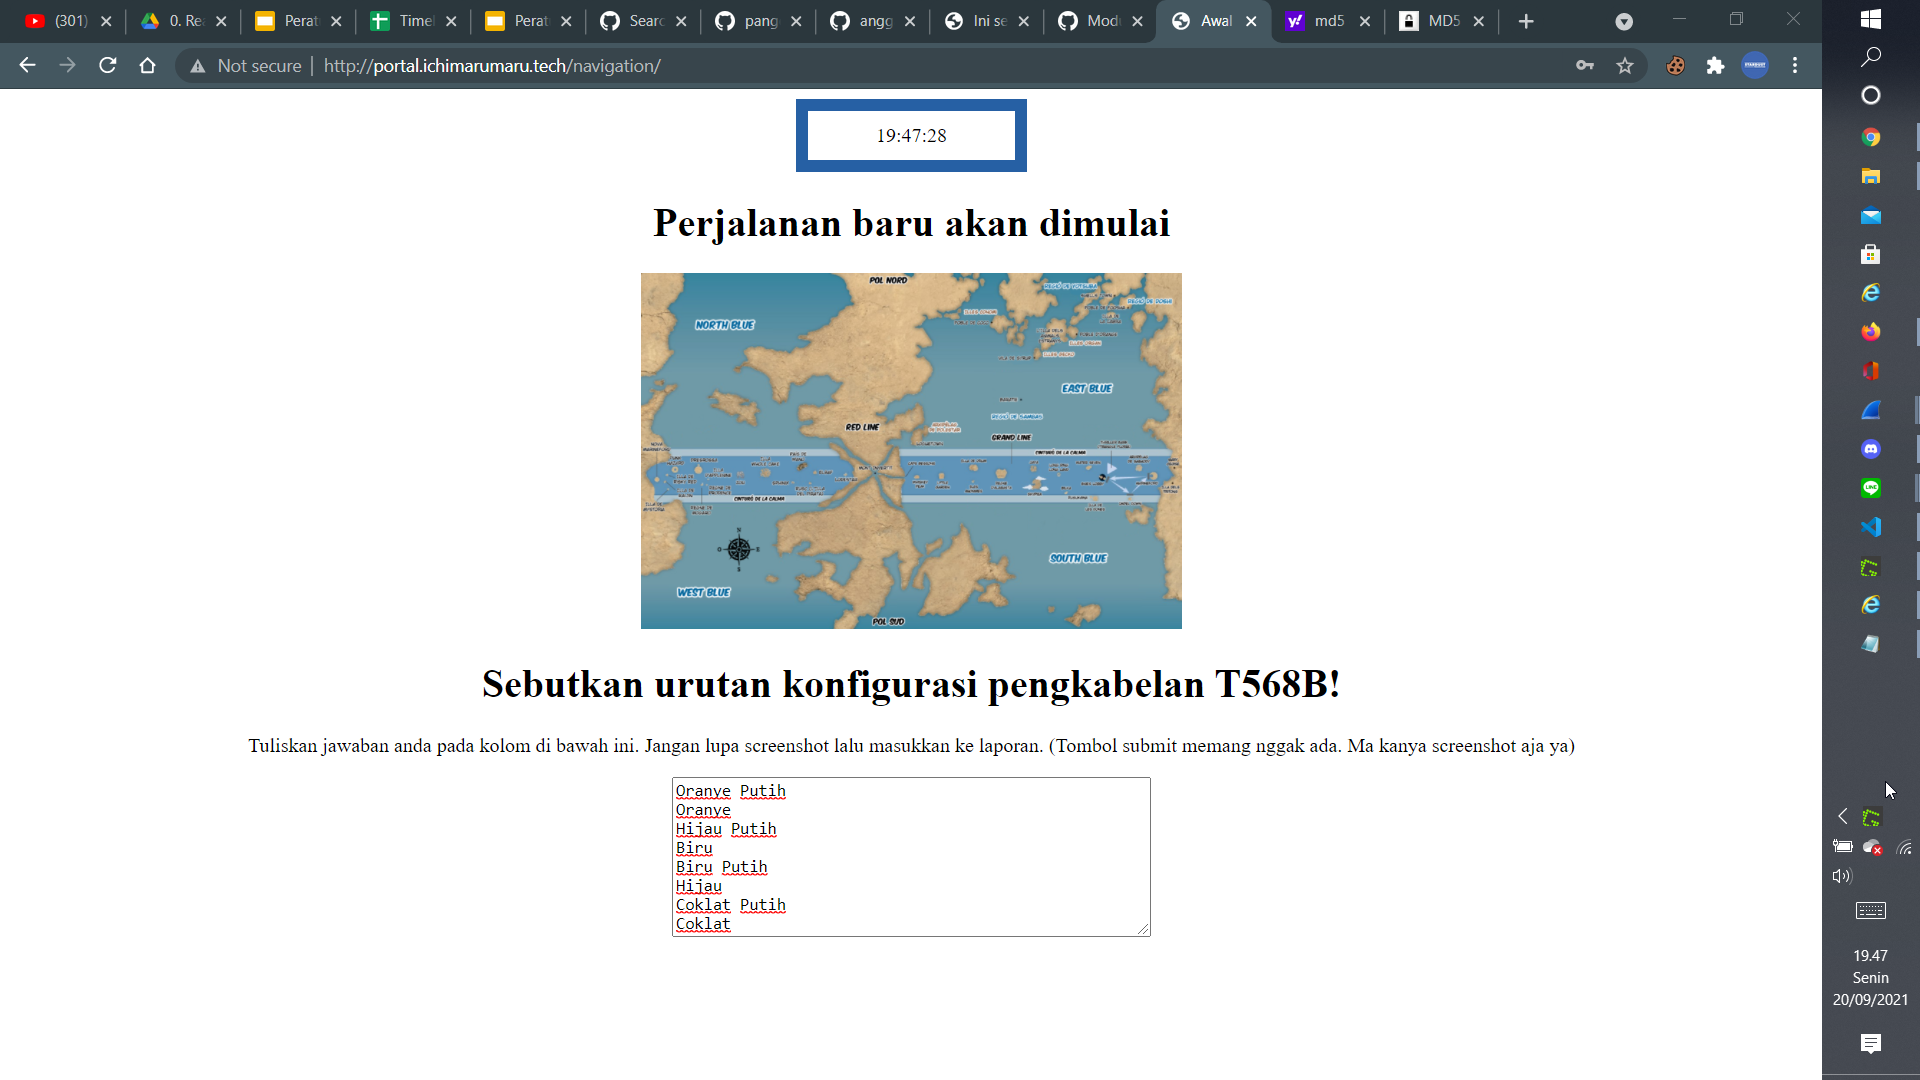Open Chrome from the taskbar
Viewport: 1920px width, 1080px height.
tap(1871, 137)
